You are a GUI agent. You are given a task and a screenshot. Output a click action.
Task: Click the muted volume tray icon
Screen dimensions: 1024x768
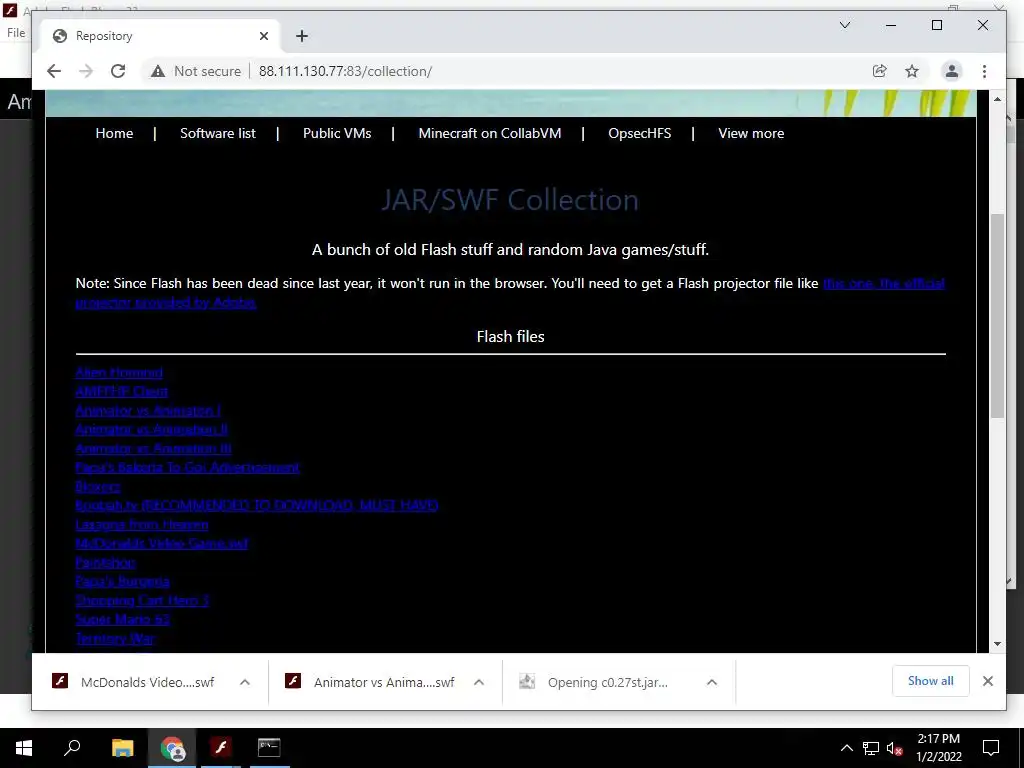click(895, 748)
